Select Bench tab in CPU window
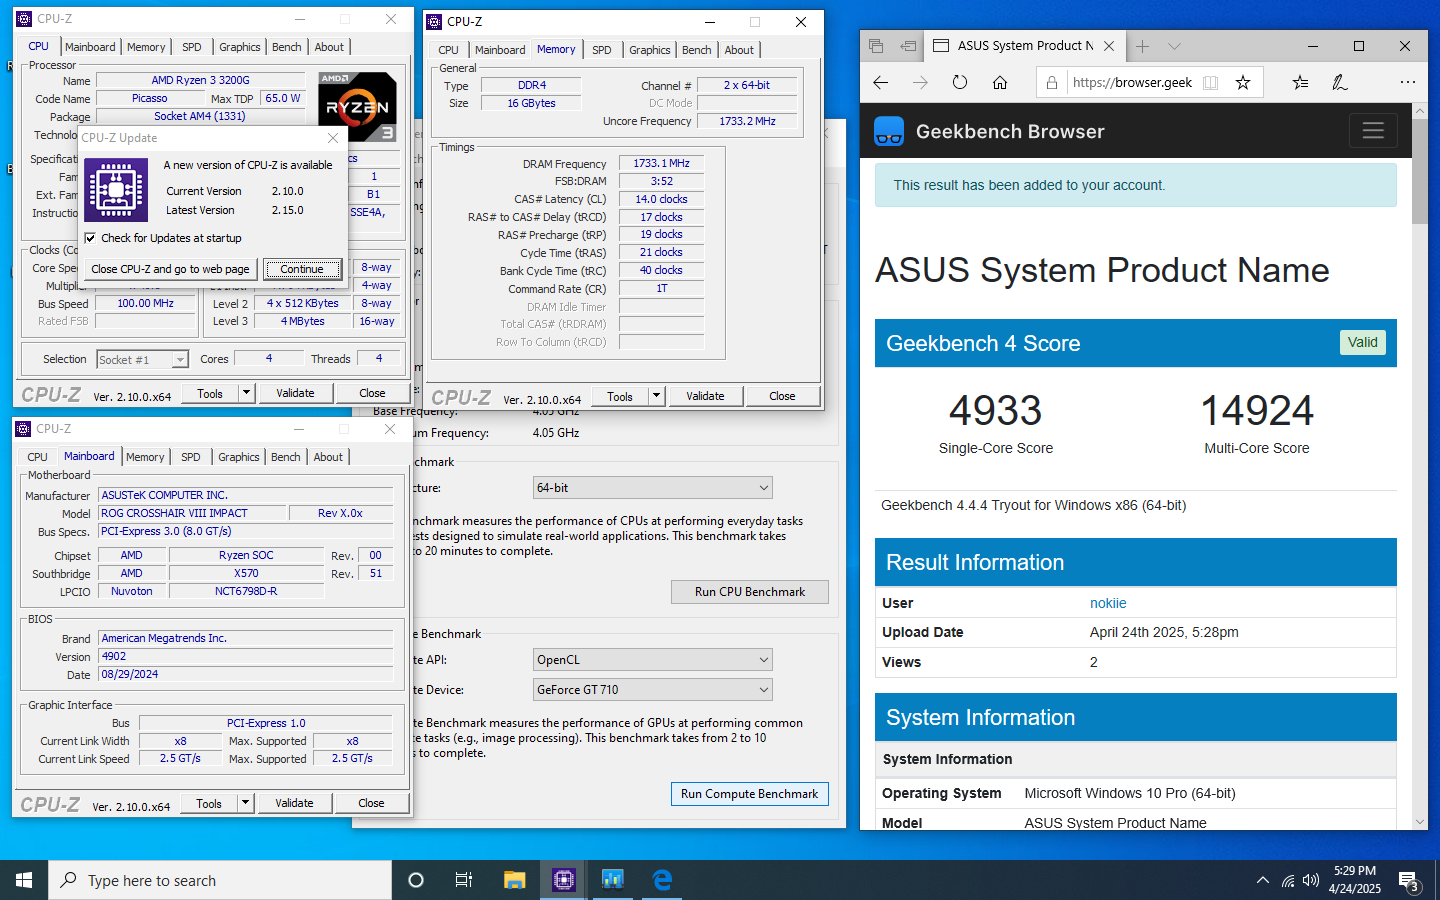This screenshot has width=1440, height=900. point(287,47)
